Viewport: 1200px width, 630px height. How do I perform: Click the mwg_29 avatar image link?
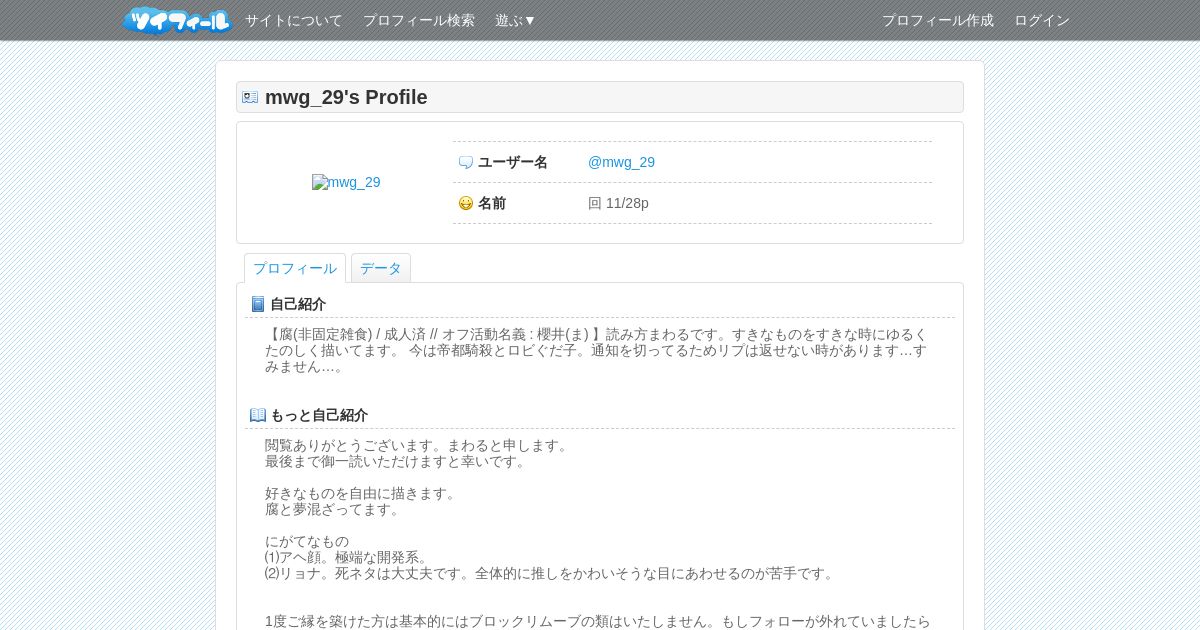point(346,182)
